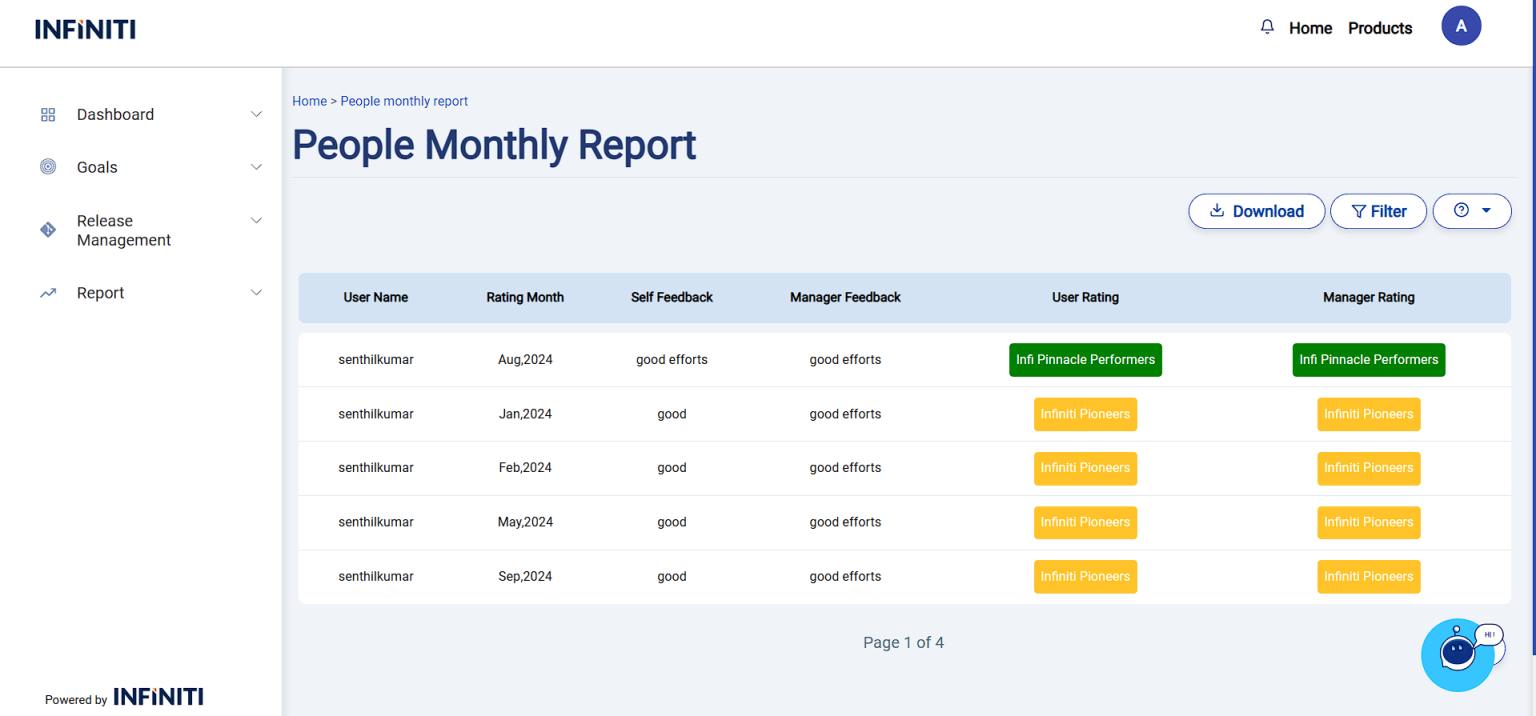
Task: Click the User Name column header
Action: pyautogui.click(x=375, y=297)
